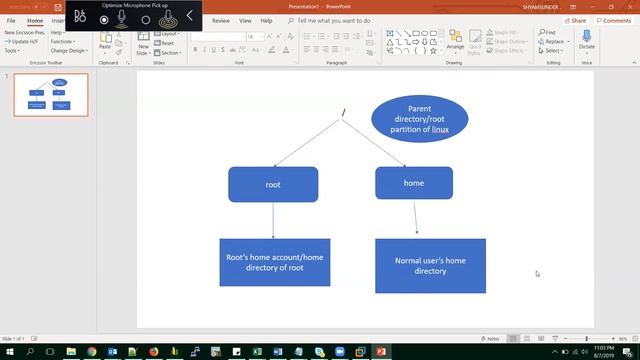Select the first microphone pickup radio option

[x=104, y=20]
